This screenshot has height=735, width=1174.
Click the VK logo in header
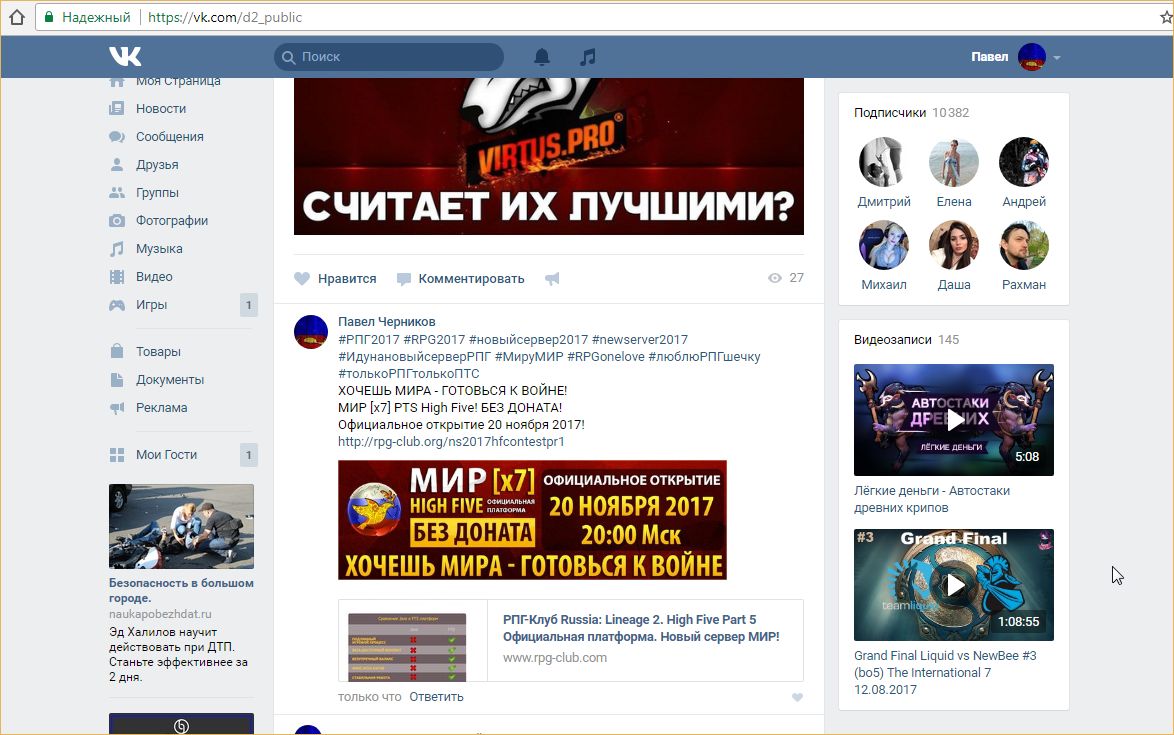(x=124, y=56)
